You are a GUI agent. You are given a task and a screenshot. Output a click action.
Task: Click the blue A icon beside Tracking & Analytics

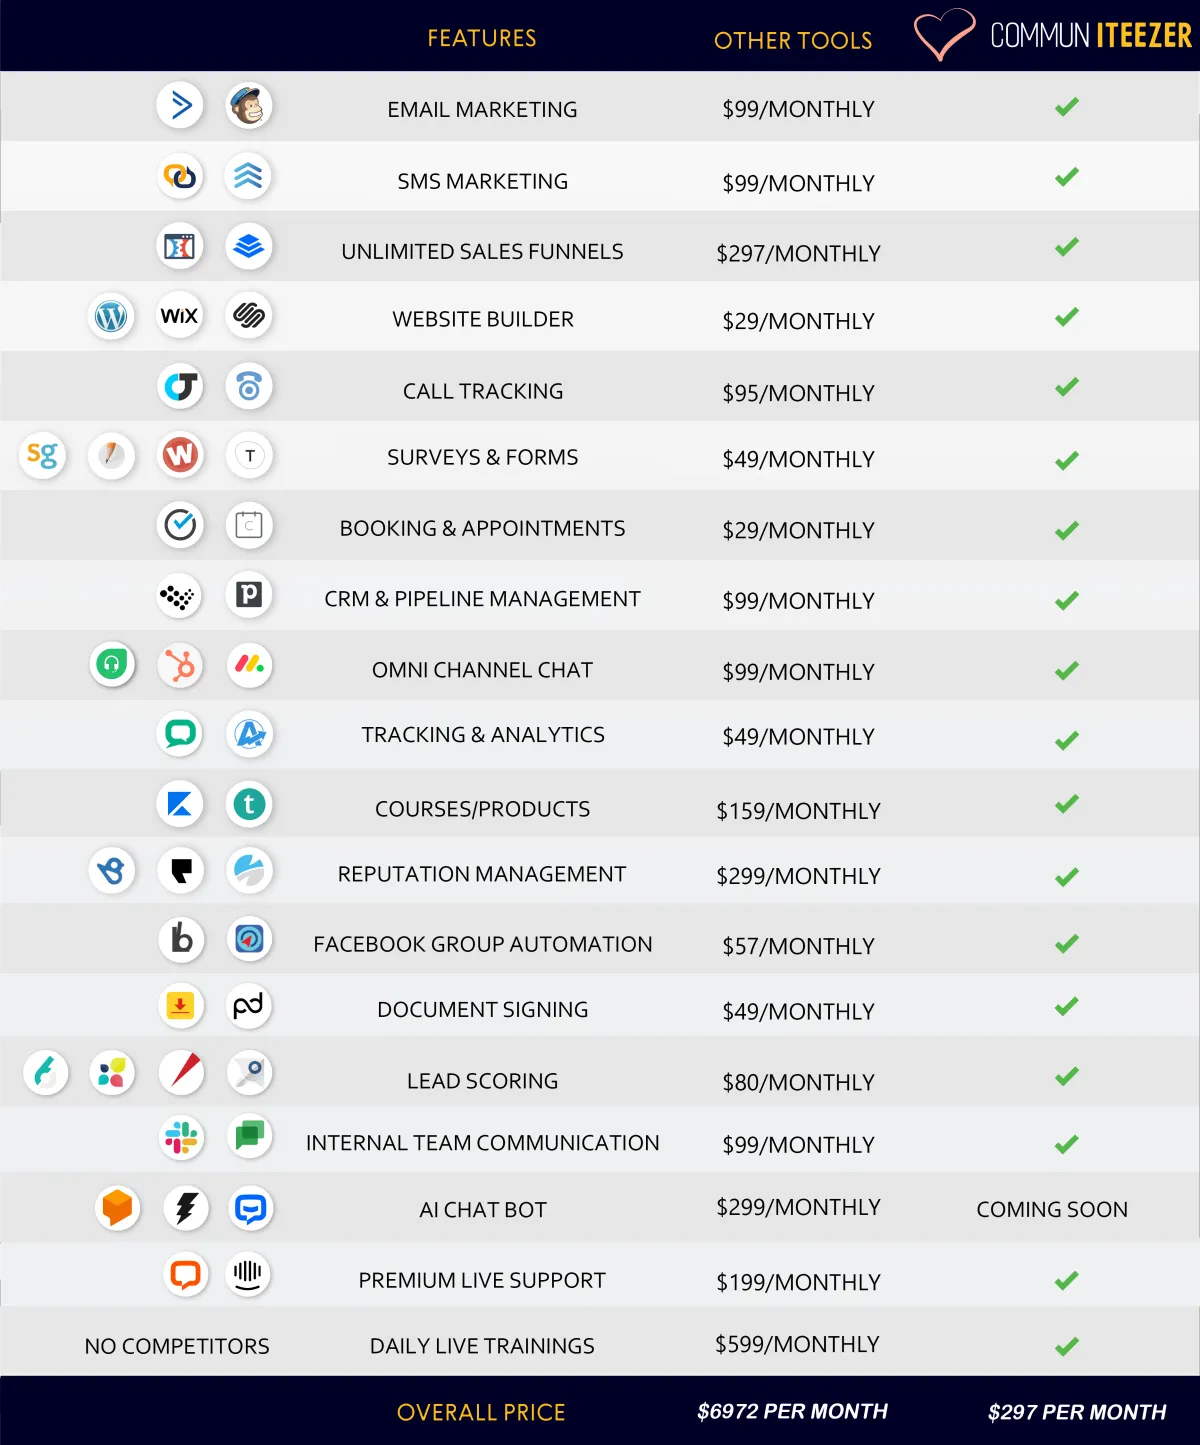(x=249, y=734)
